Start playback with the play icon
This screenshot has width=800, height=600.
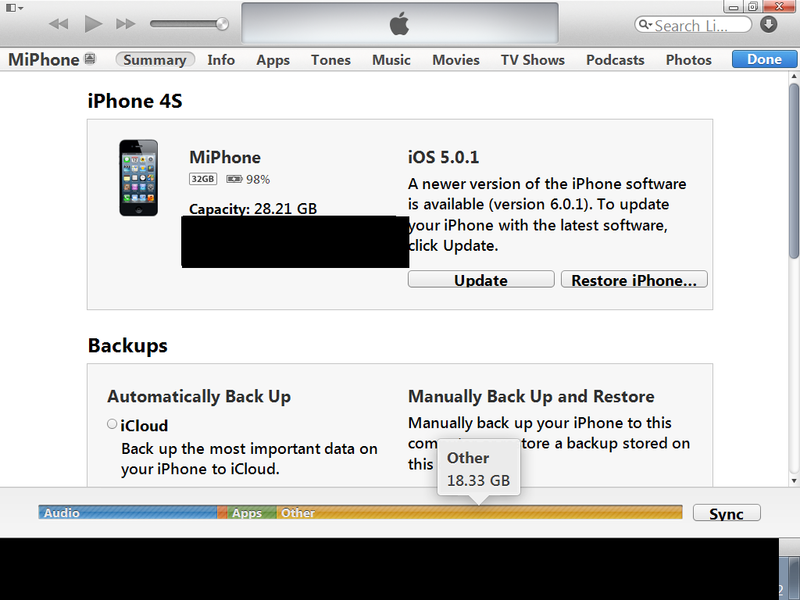coord(93,23)
